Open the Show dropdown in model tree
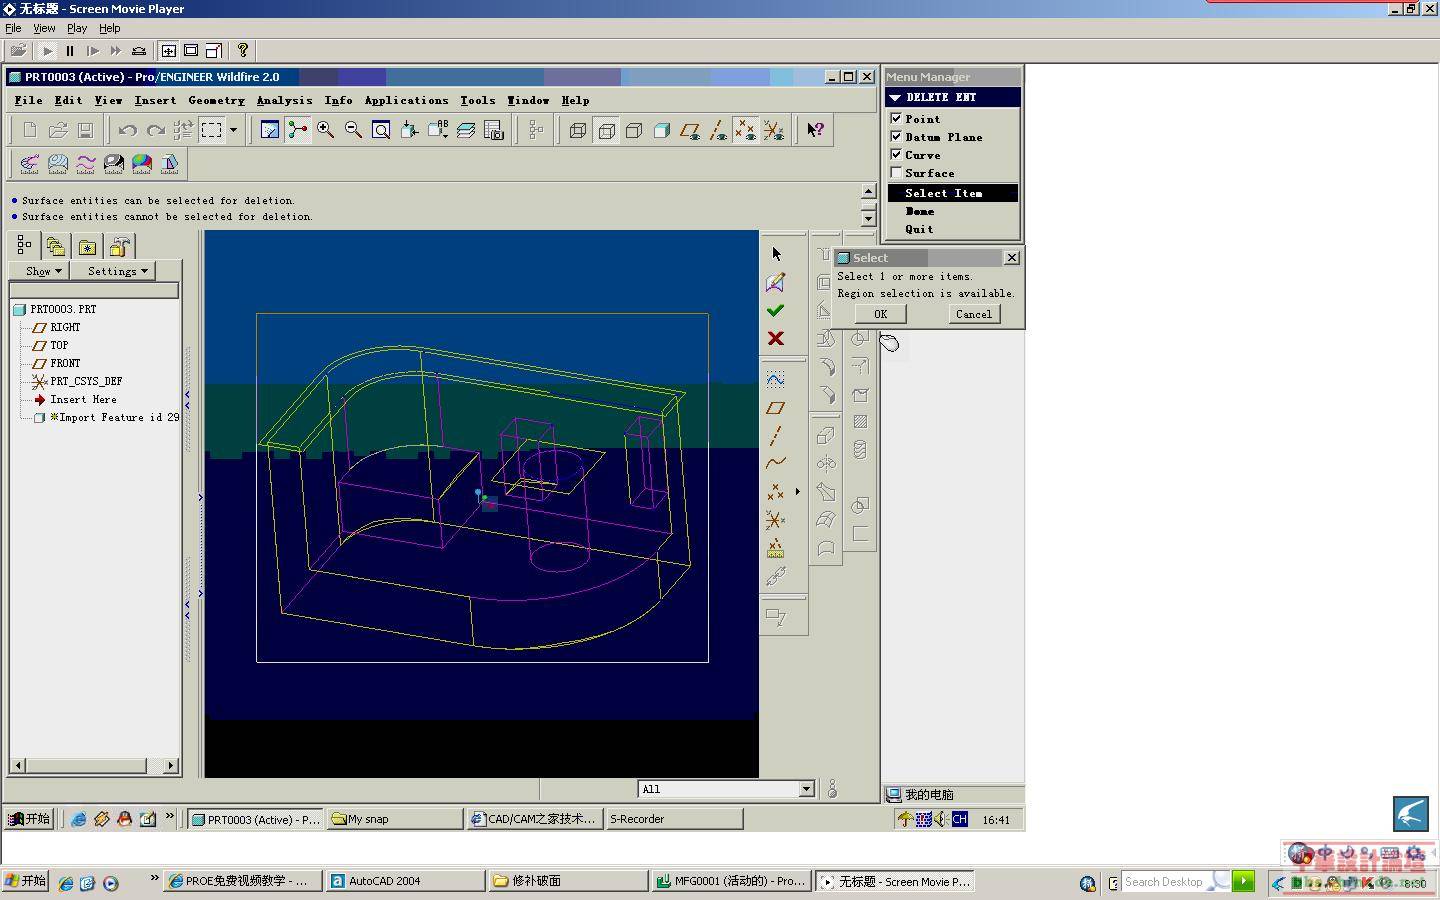The image size is (1440, 900). pyautogui.click(x=39, y=271)
